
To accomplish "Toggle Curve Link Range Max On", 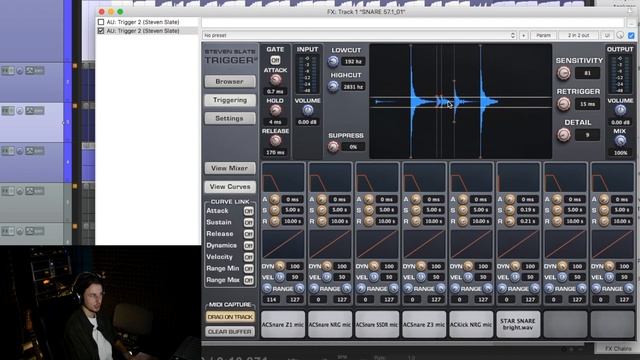I will [x=248, y=280].
